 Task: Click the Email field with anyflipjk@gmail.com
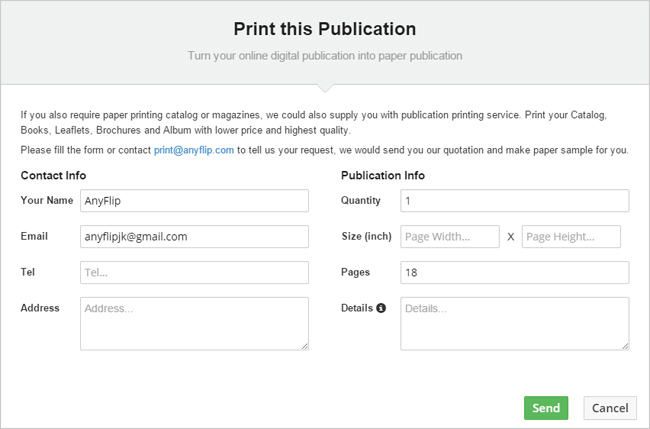click(x=194, y=236)
